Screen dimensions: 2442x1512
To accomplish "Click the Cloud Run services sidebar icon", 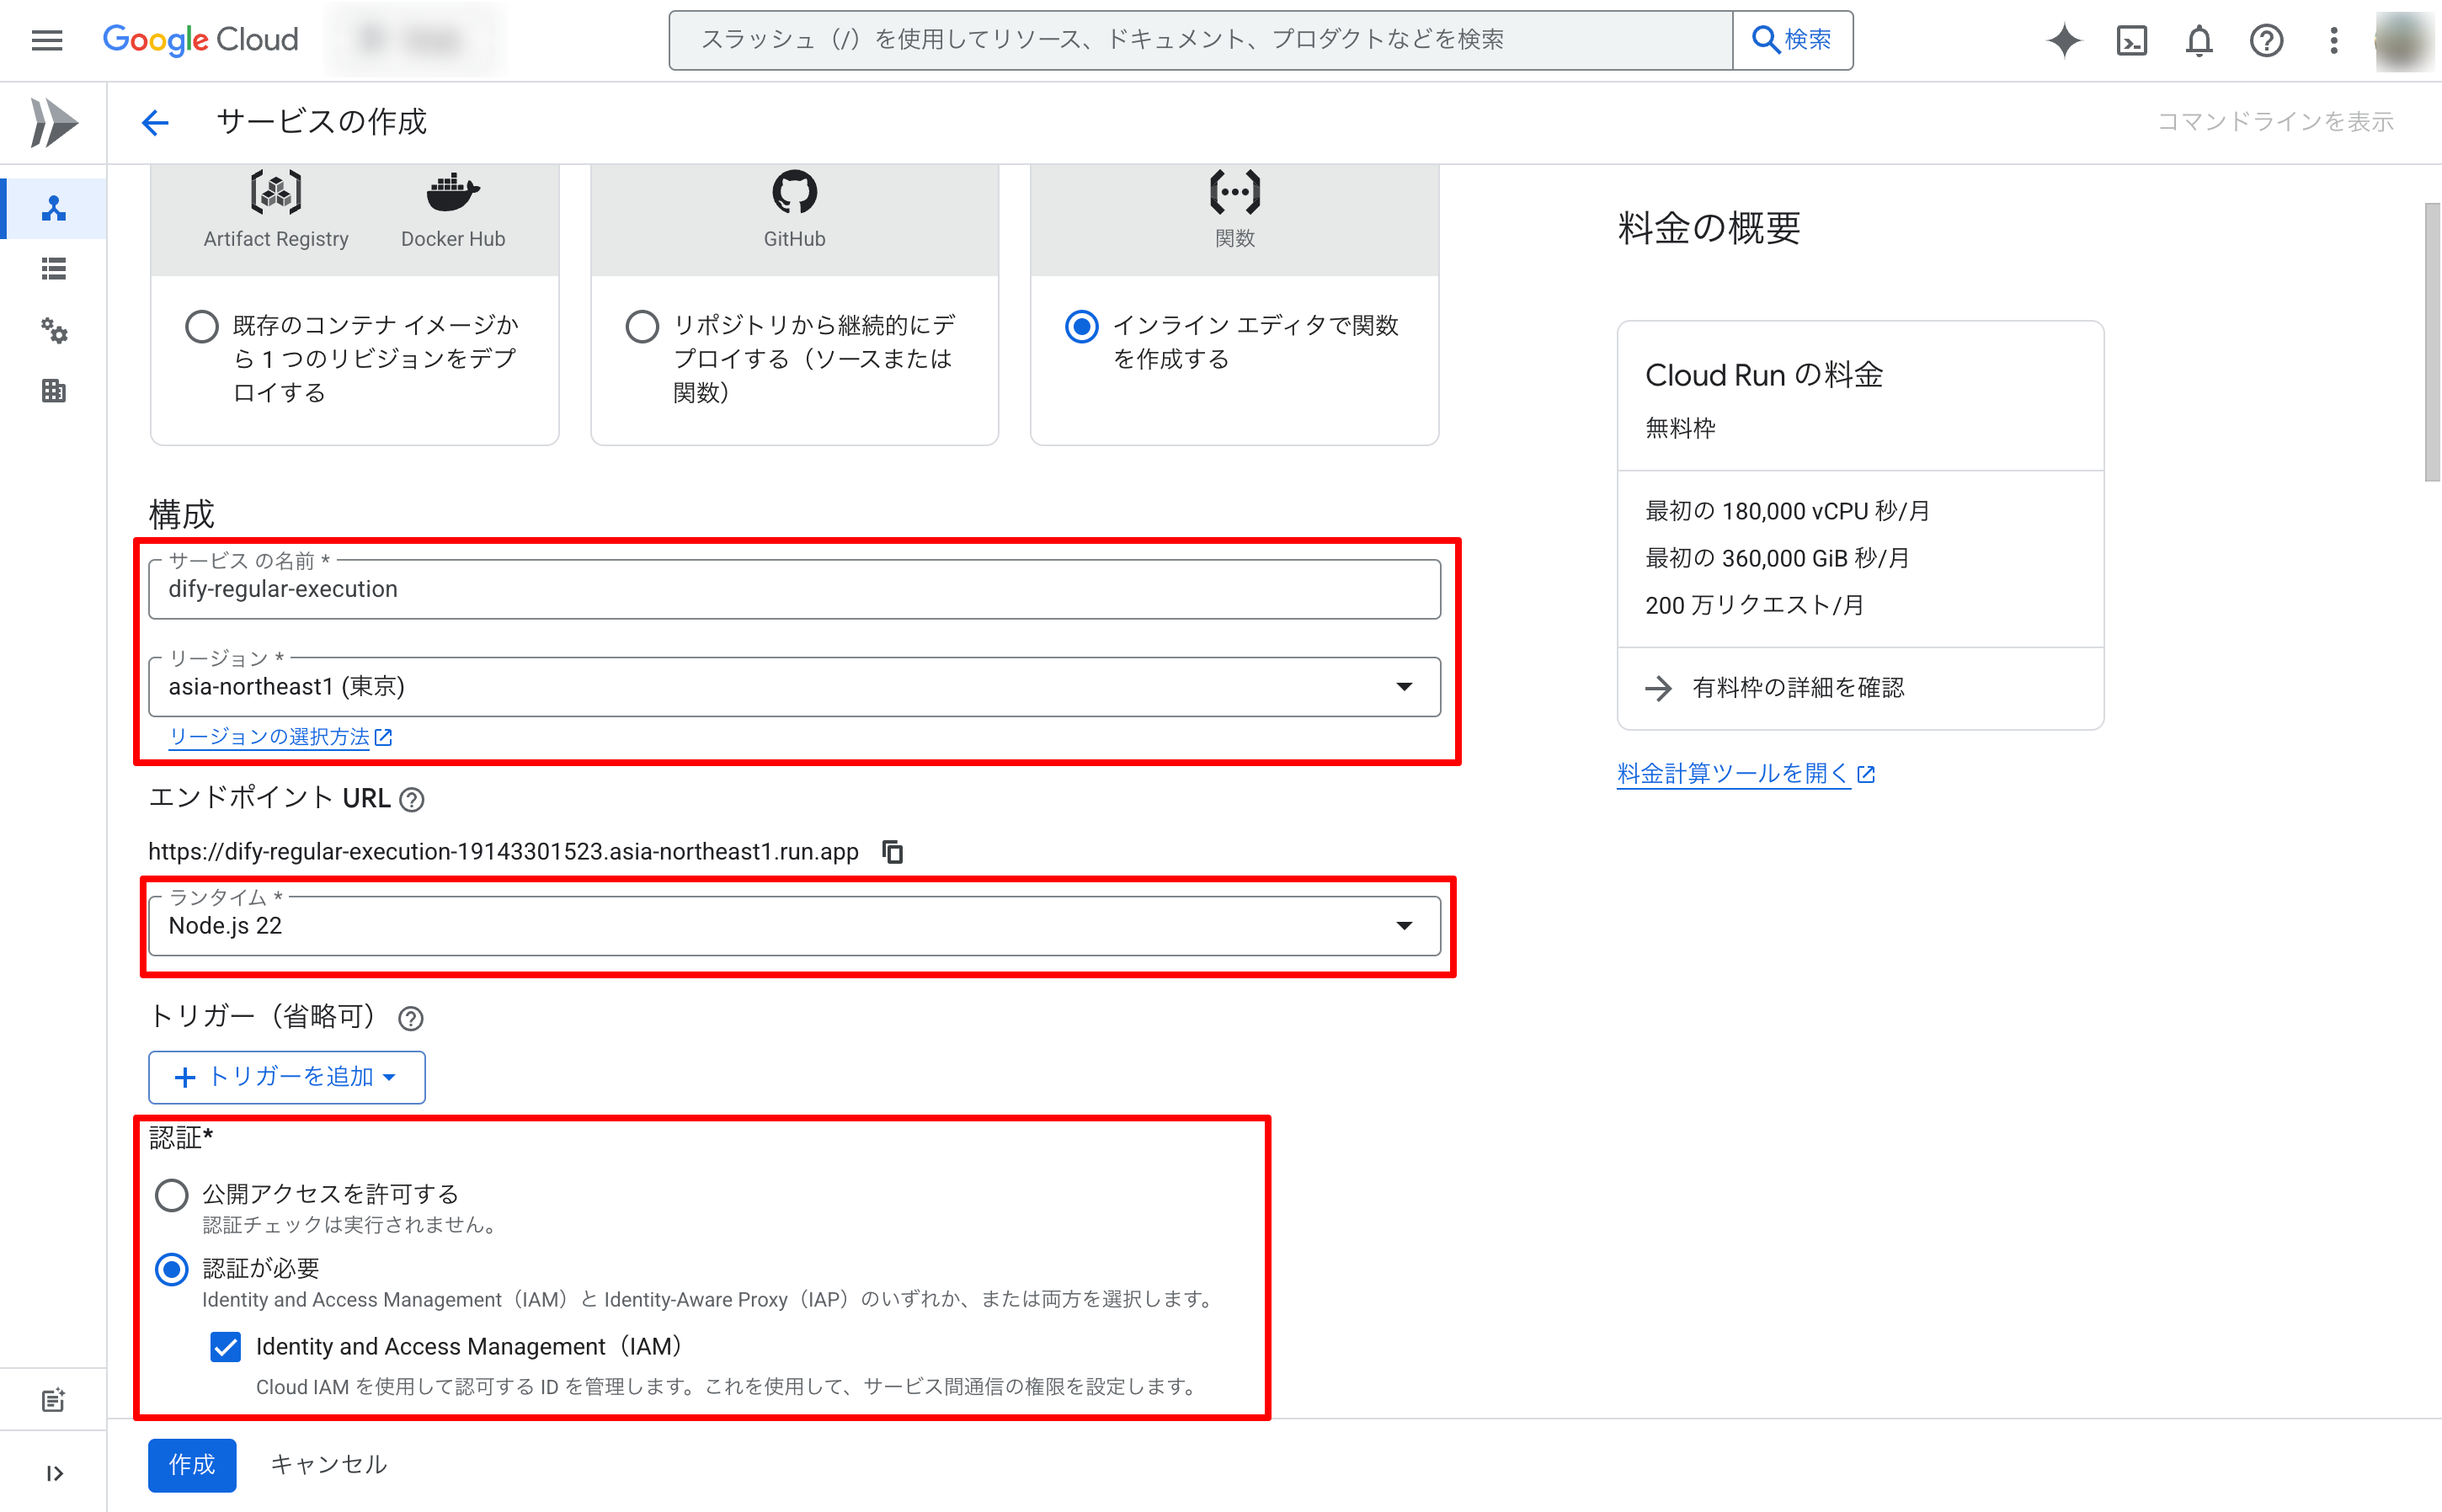I will [54, 208].
